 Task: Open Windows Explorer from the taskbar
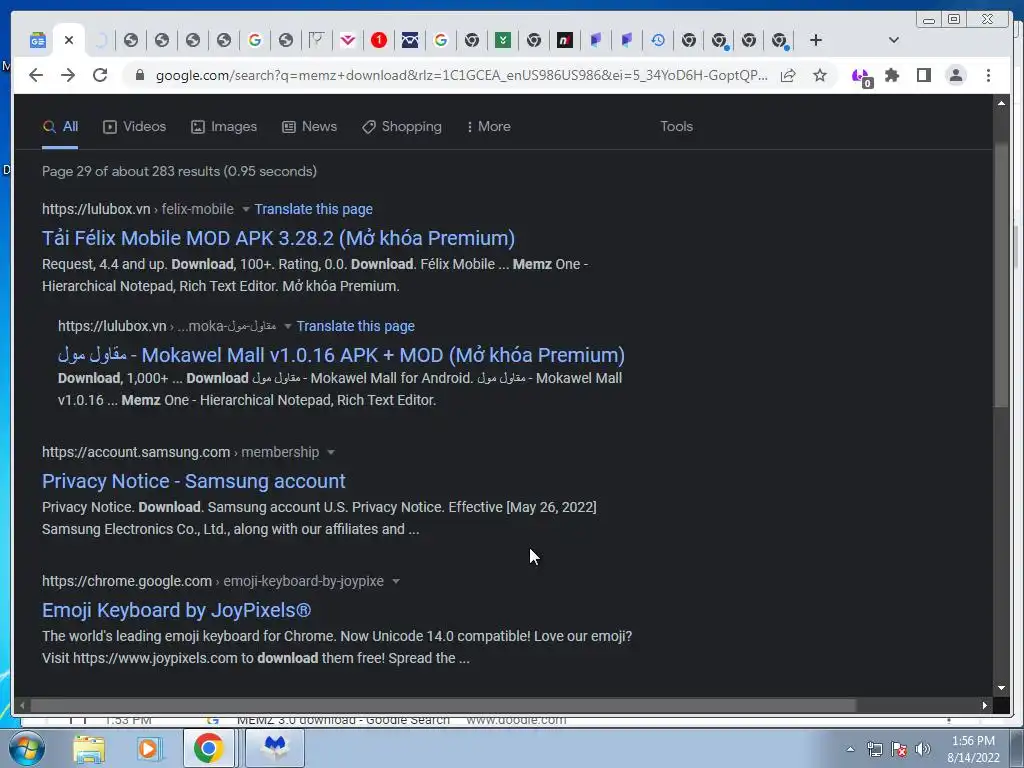89,748
